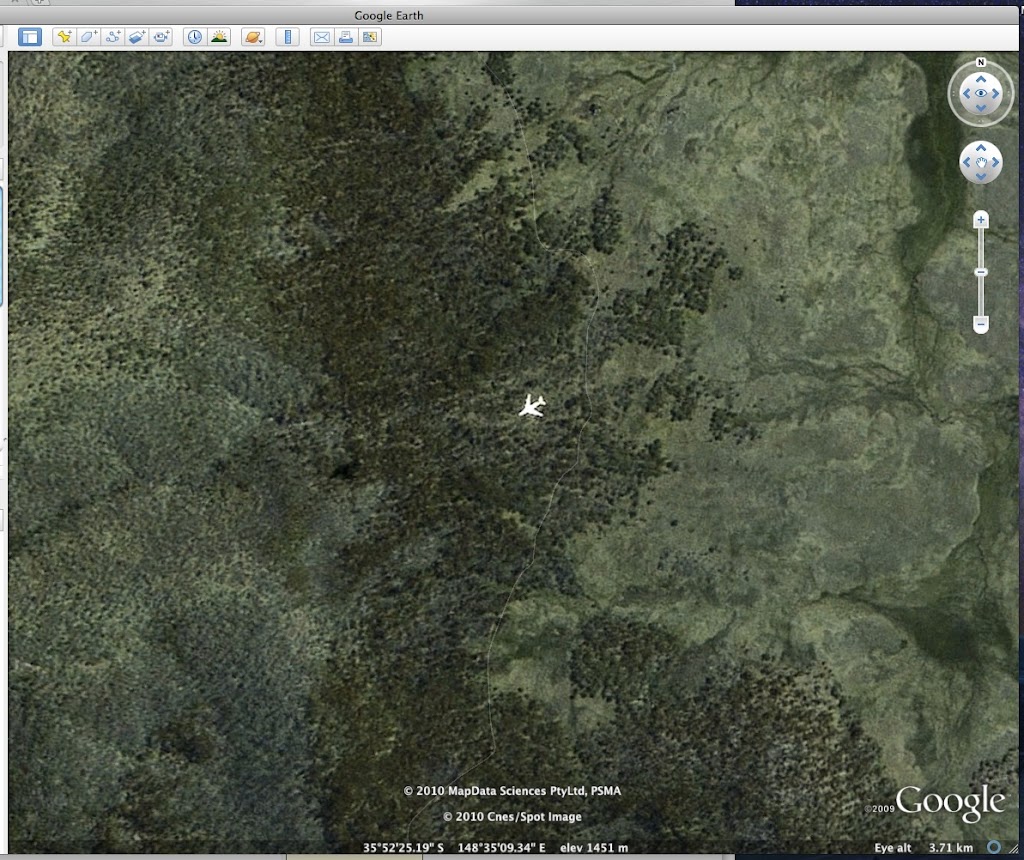
Task: Look right using the eye joystick arrow
Action: pos(995,93)
